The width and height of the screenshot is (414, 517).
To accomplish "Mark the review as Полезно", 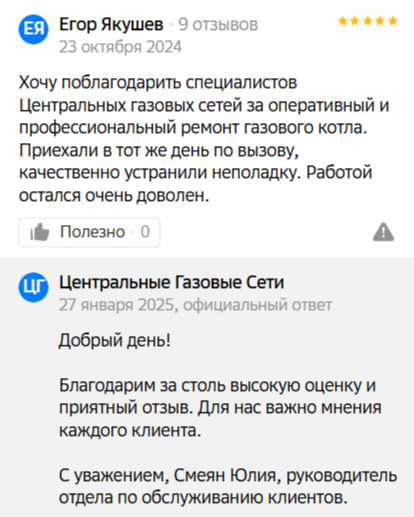I will coord(89,232).
